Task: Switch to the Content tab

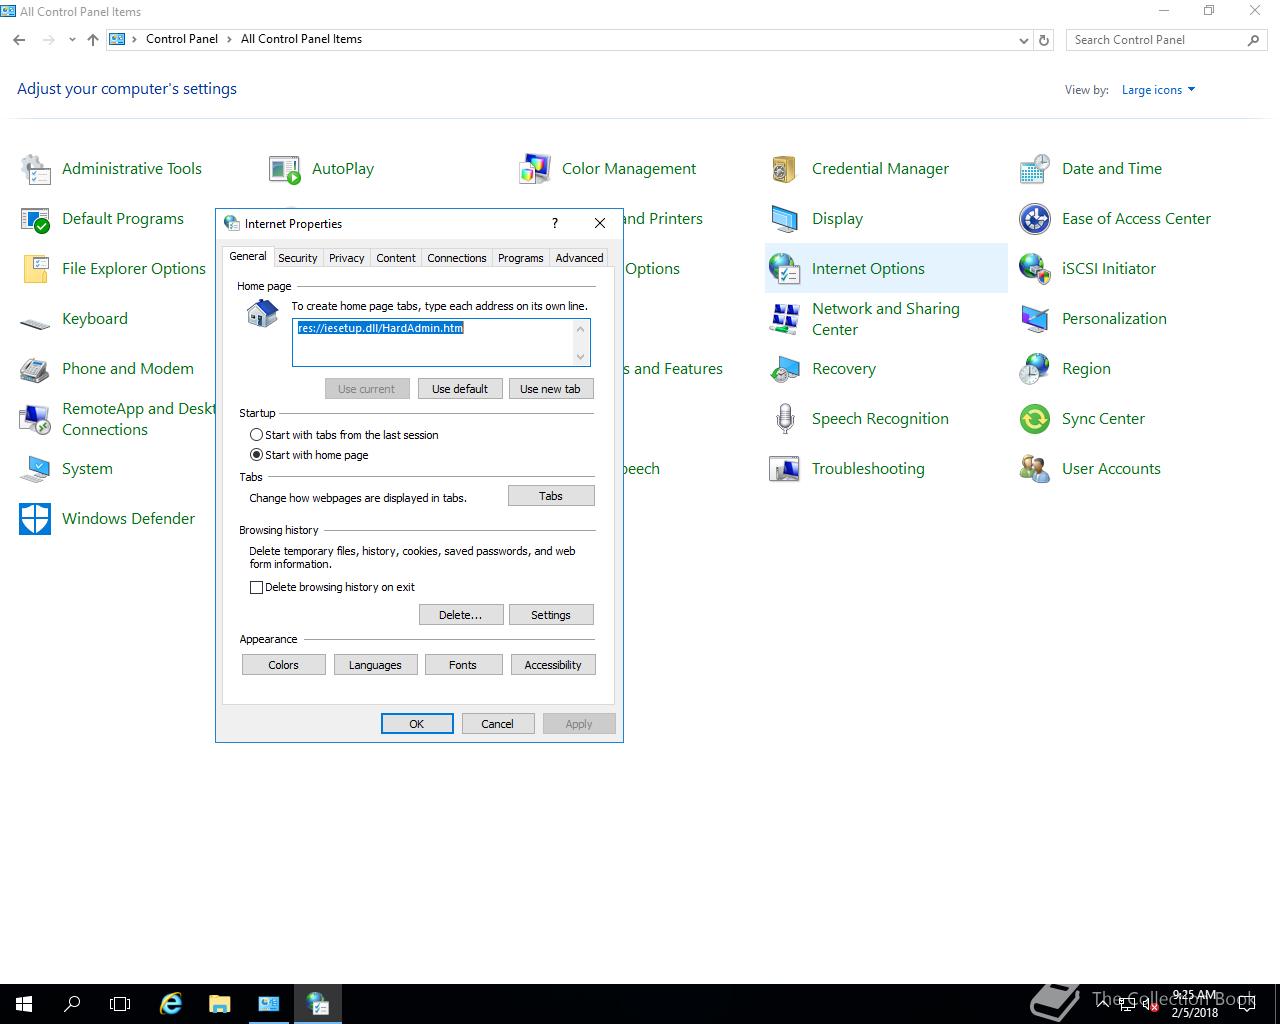Action: pos(396,258)
